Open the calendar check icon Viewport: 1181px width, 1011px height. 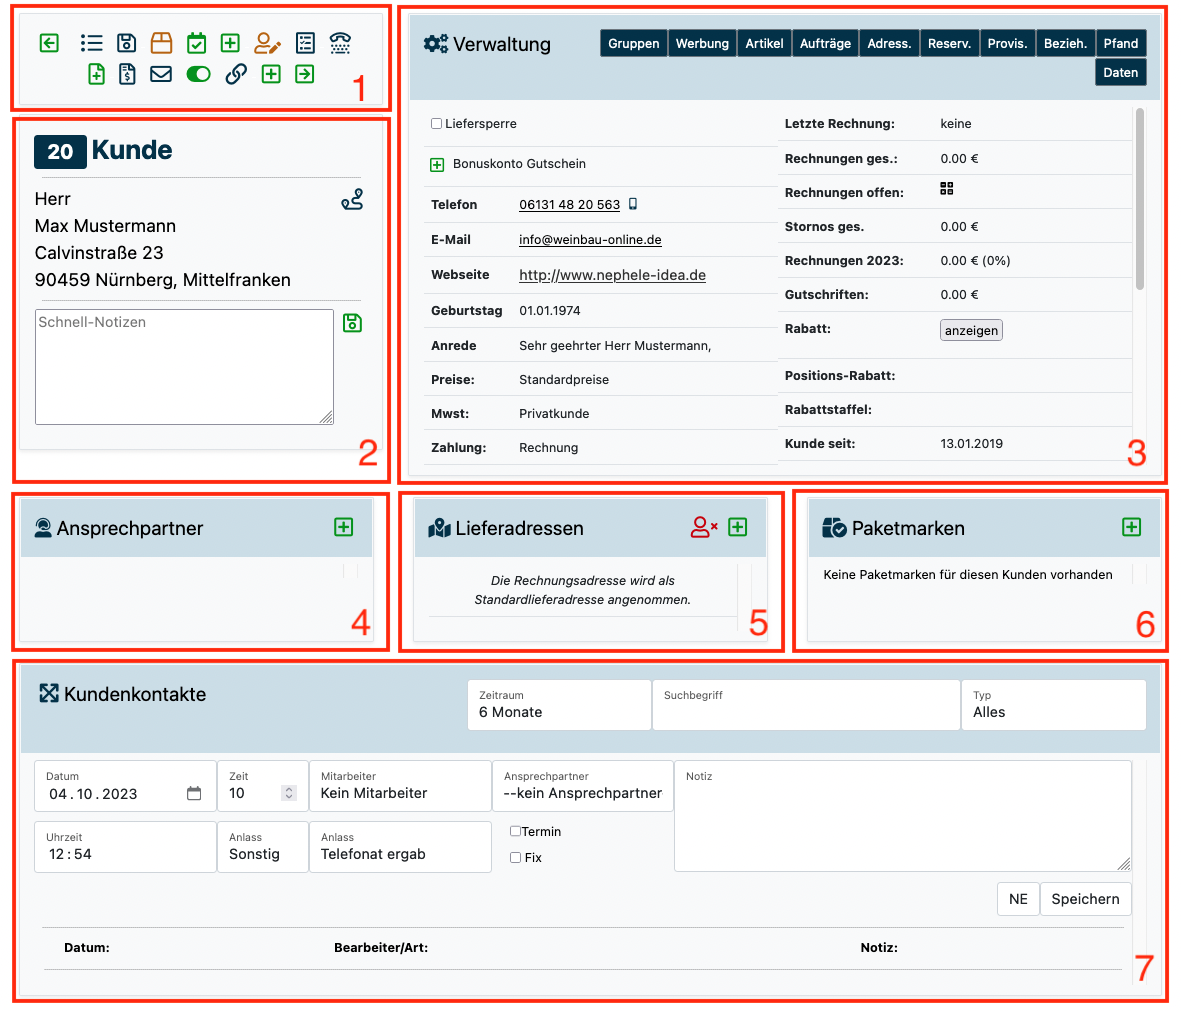click(x=197, y=43)
